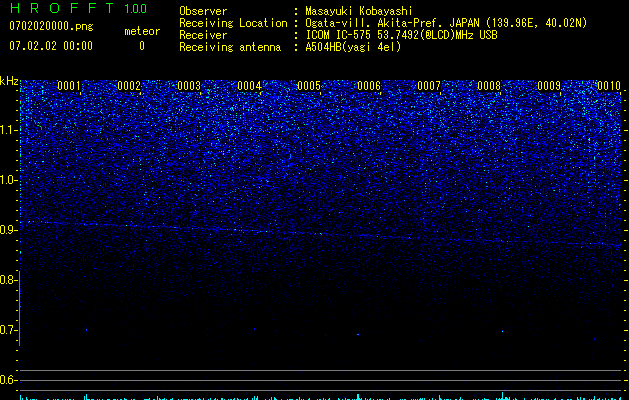Click time marker 0007

tap(429, 86)
